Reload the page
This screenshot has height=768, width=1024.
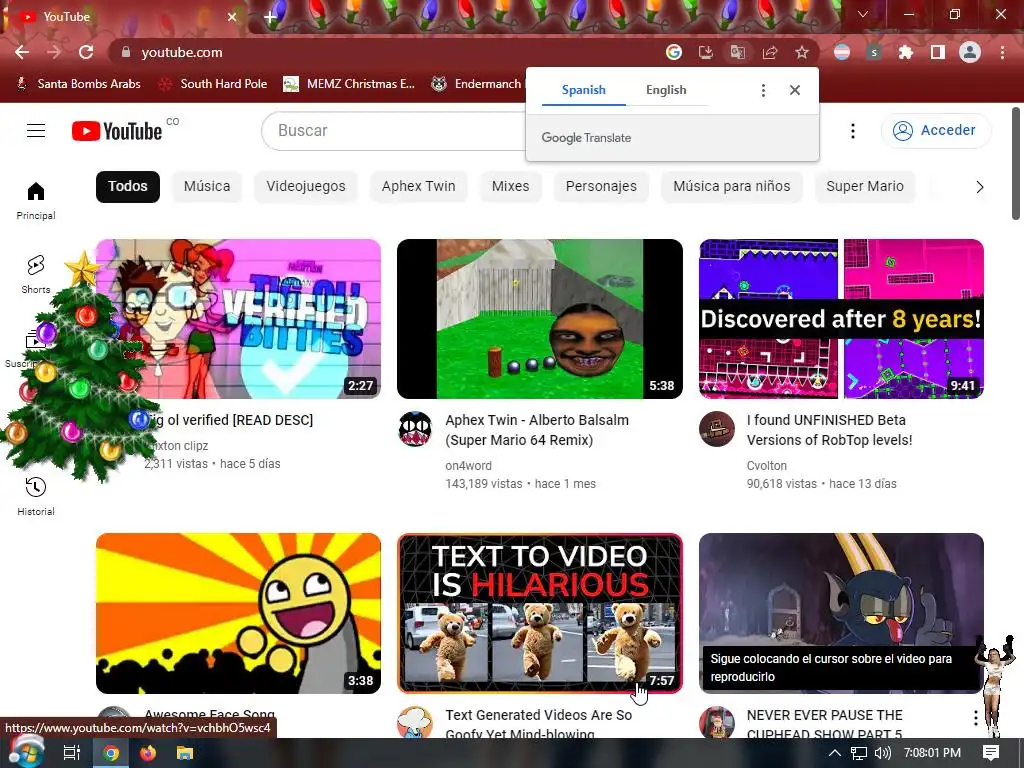click(86, 52)
